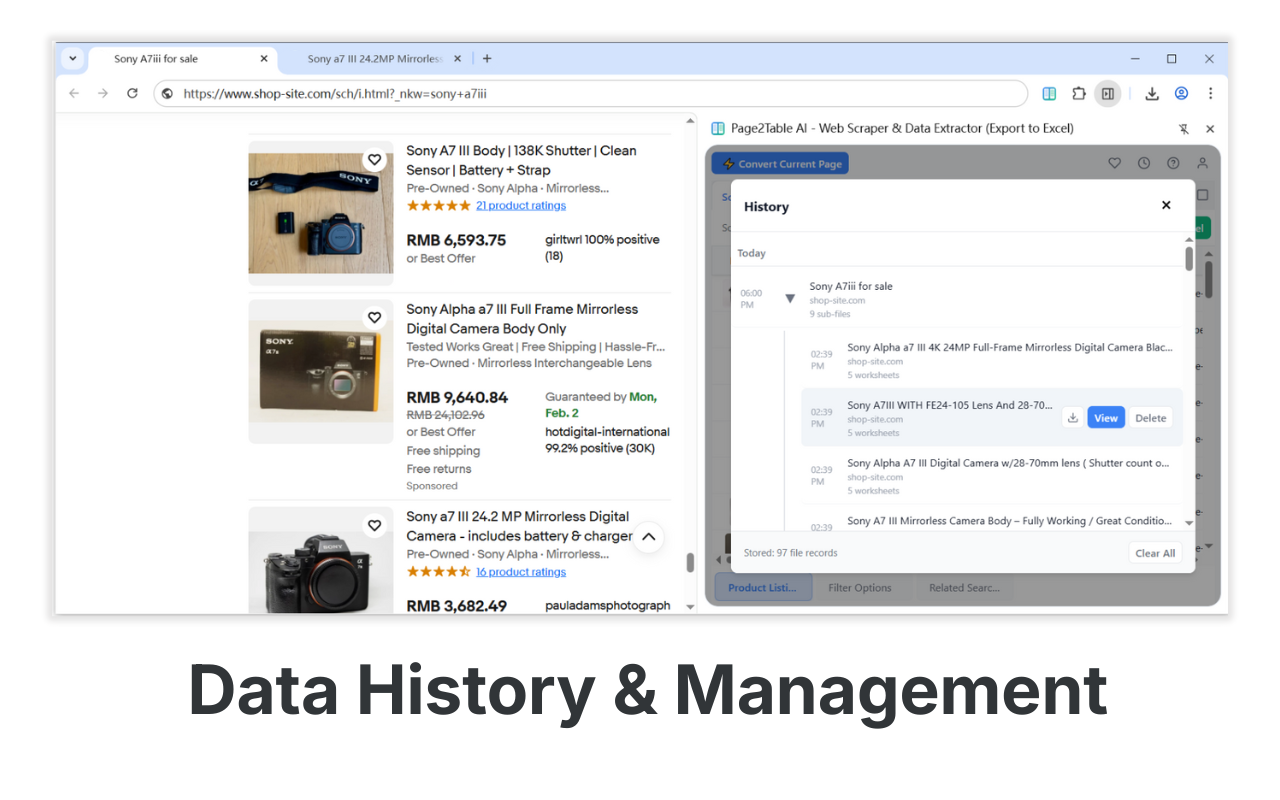Select the Filter Options worksheet tab
Screen dimensions: 1280x800
pos(860,588)
